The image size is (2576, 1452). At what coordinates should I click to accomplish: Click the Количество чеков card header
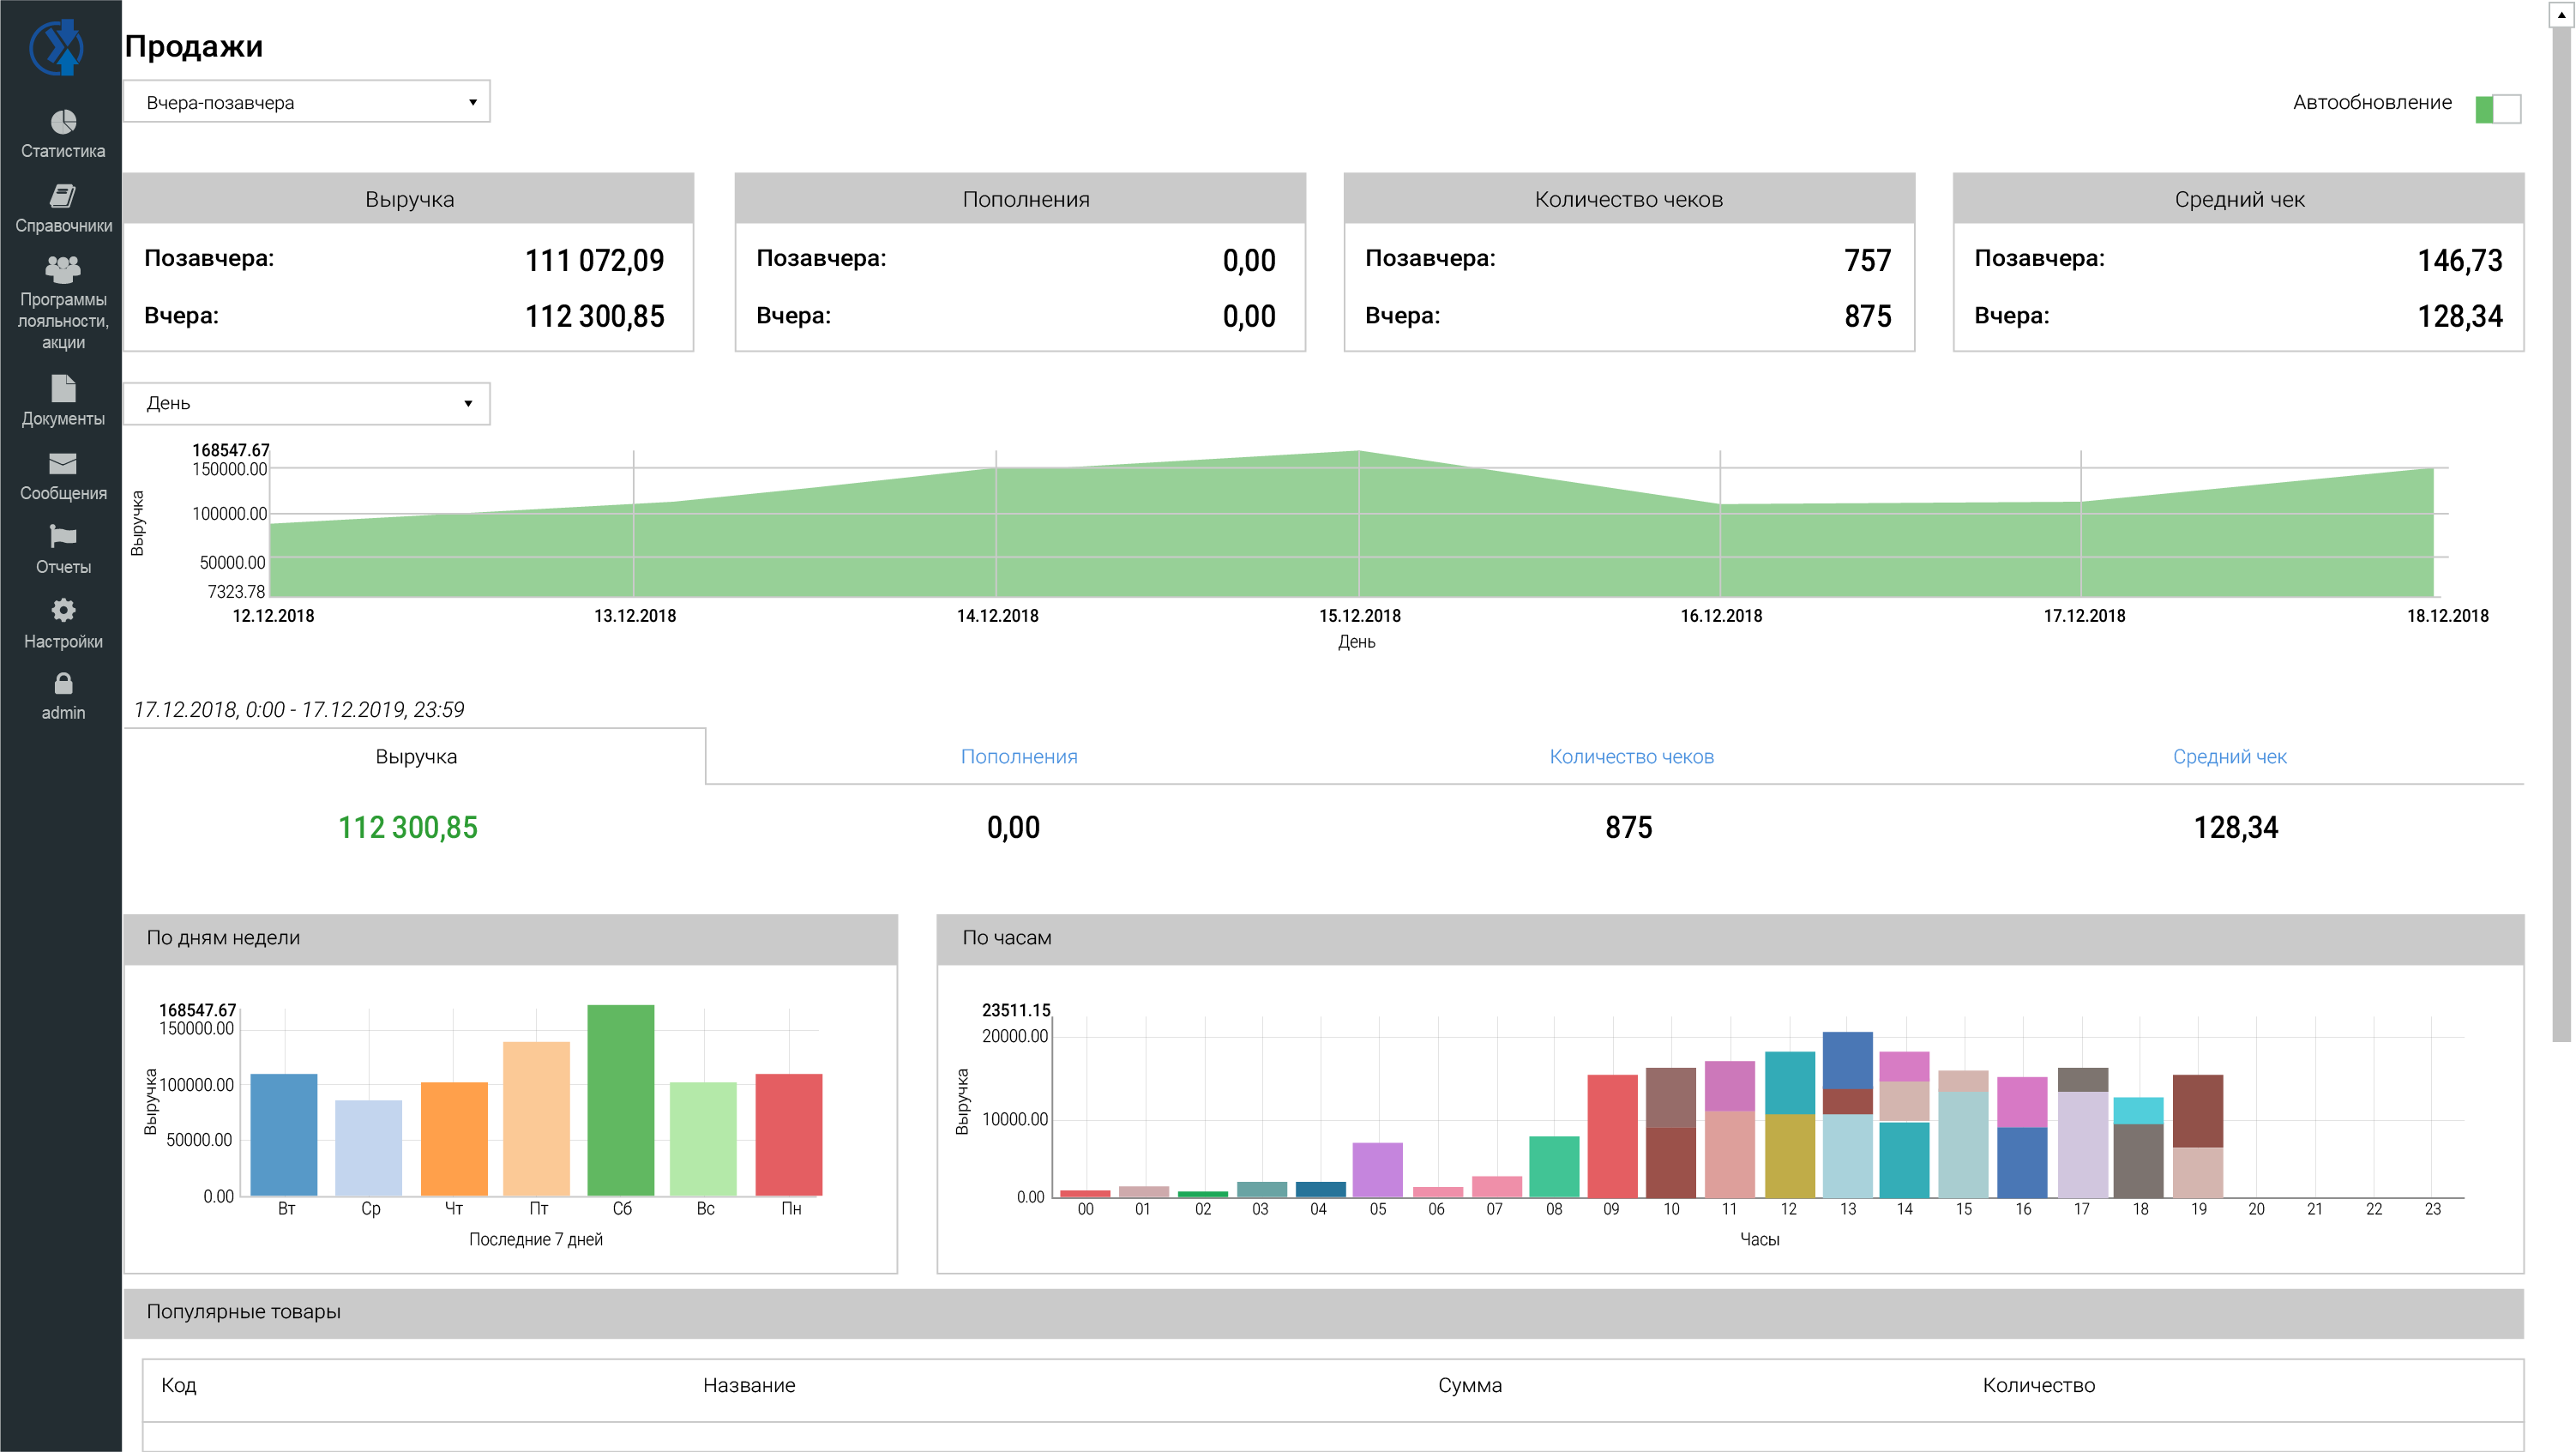tap(1629, 198)
